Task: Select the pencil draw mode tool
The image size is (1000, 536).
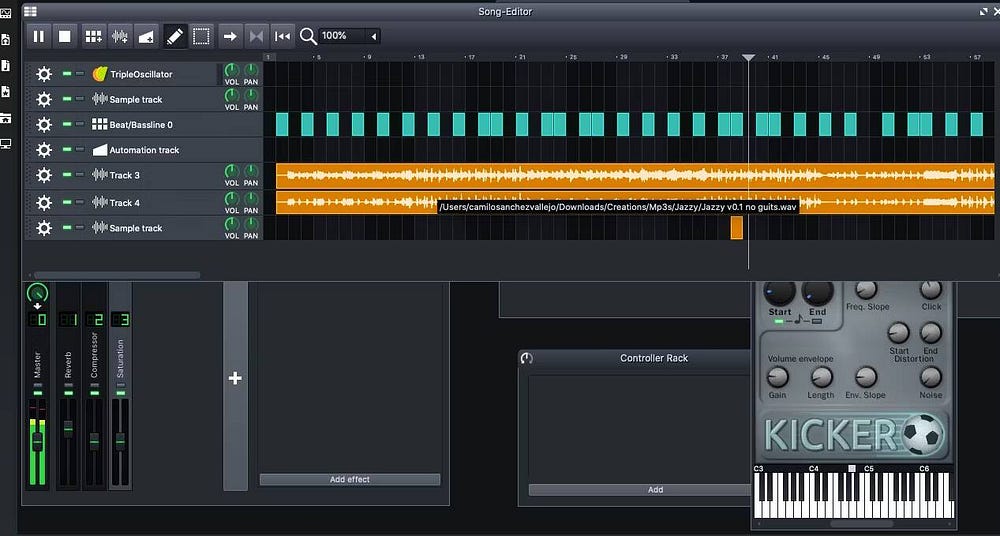Action: pos(175,36)
